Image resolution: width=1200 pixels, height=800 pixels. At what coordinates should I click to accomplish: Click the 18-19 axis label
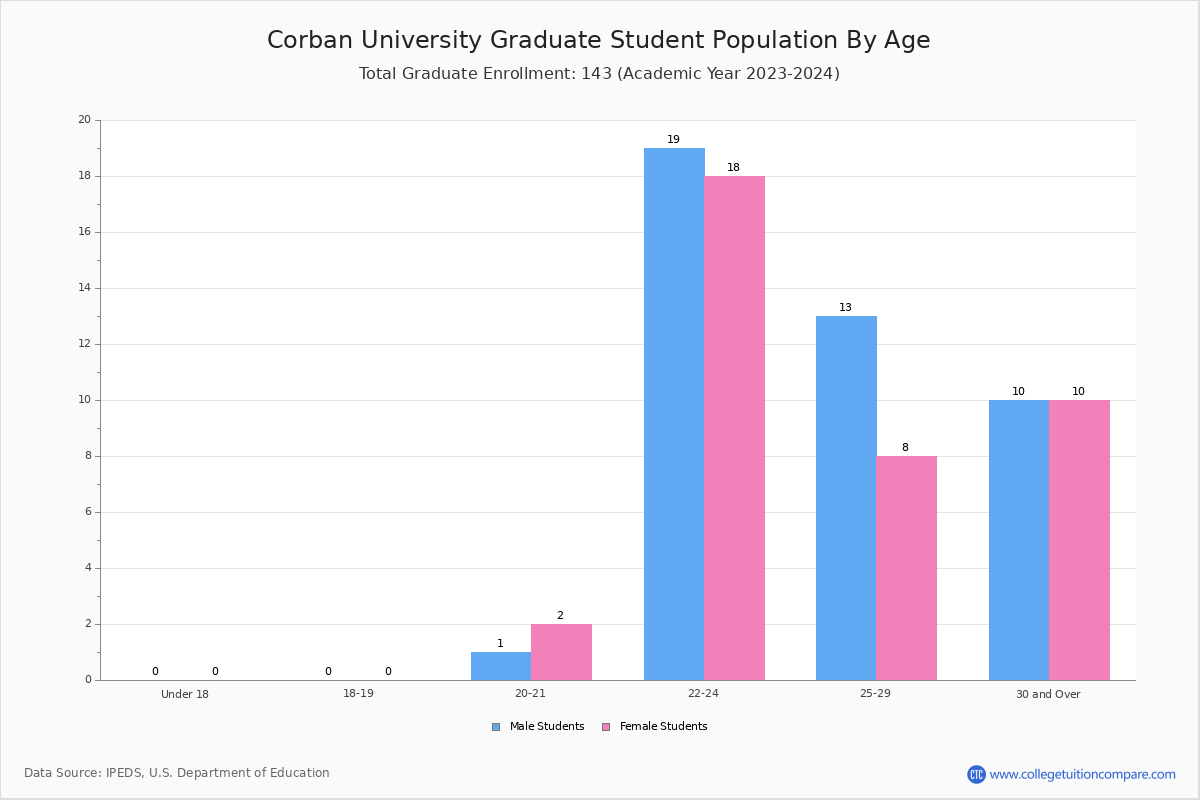click(x=358, y=693)
